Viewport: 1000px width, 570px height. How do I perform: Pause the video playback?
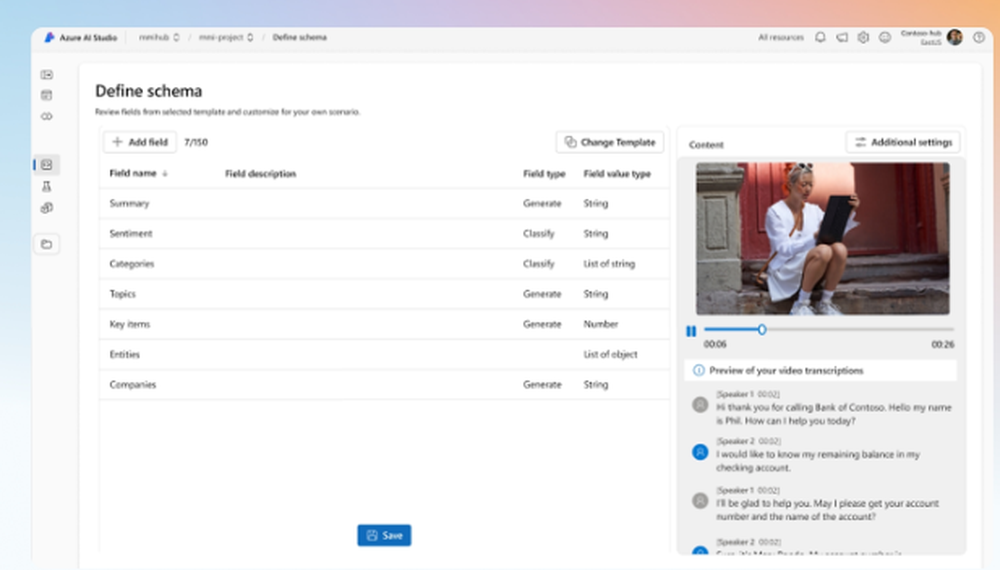pyautogui.click(x=691, y=331)
